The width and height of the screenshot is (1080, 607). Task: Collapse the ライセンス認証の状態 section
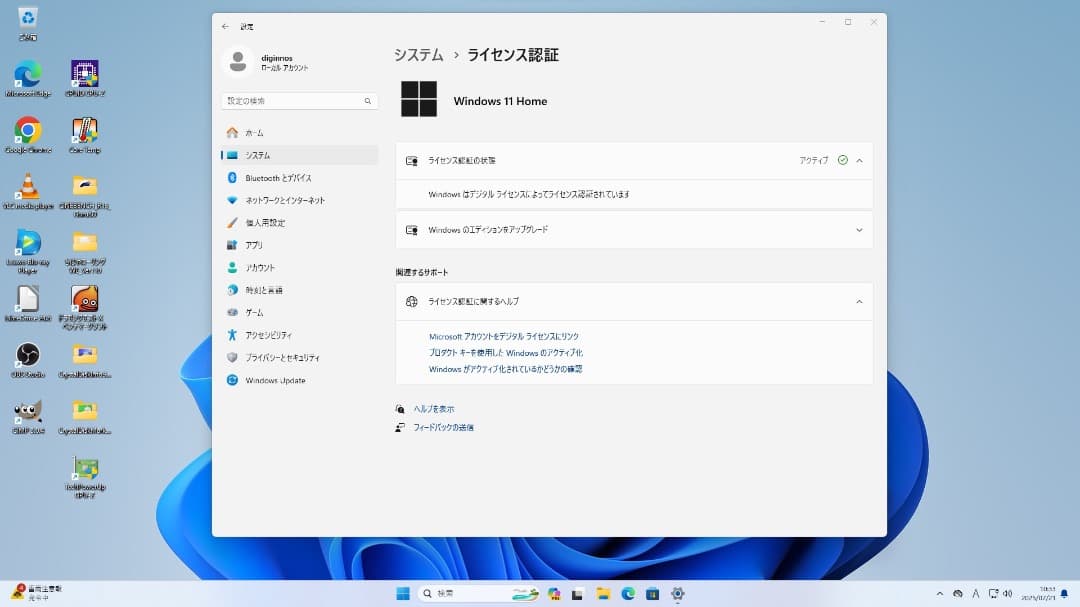click(858, 160)
